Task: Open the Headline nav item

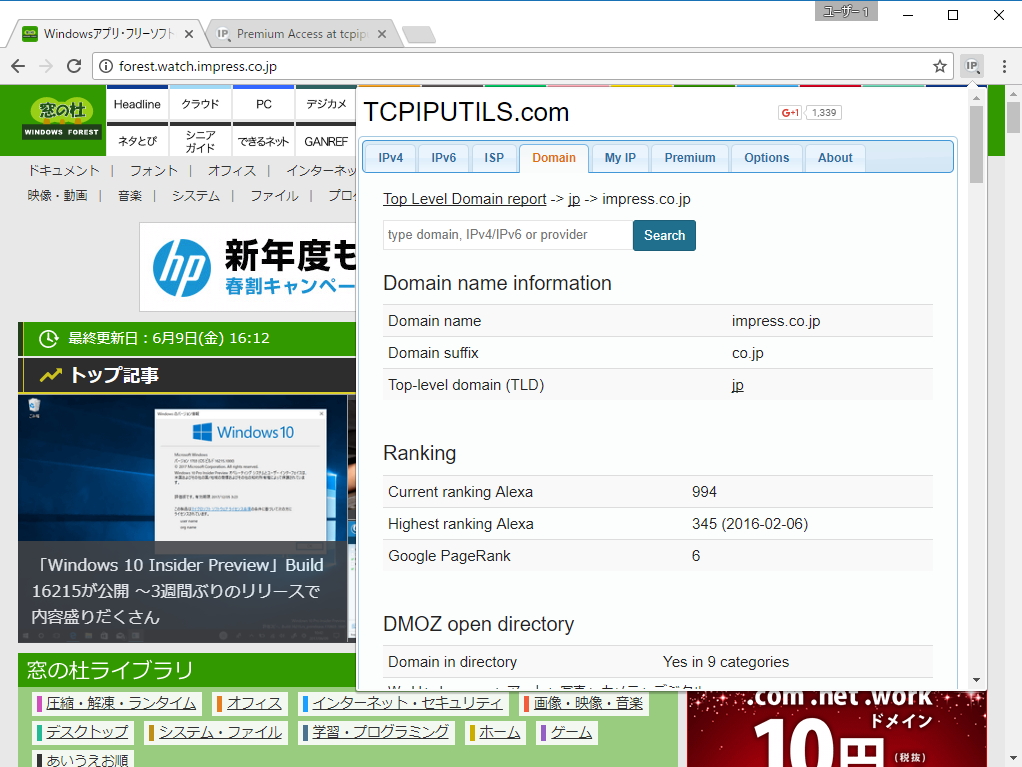Action: pyautogui.click(x=137, y=104)
